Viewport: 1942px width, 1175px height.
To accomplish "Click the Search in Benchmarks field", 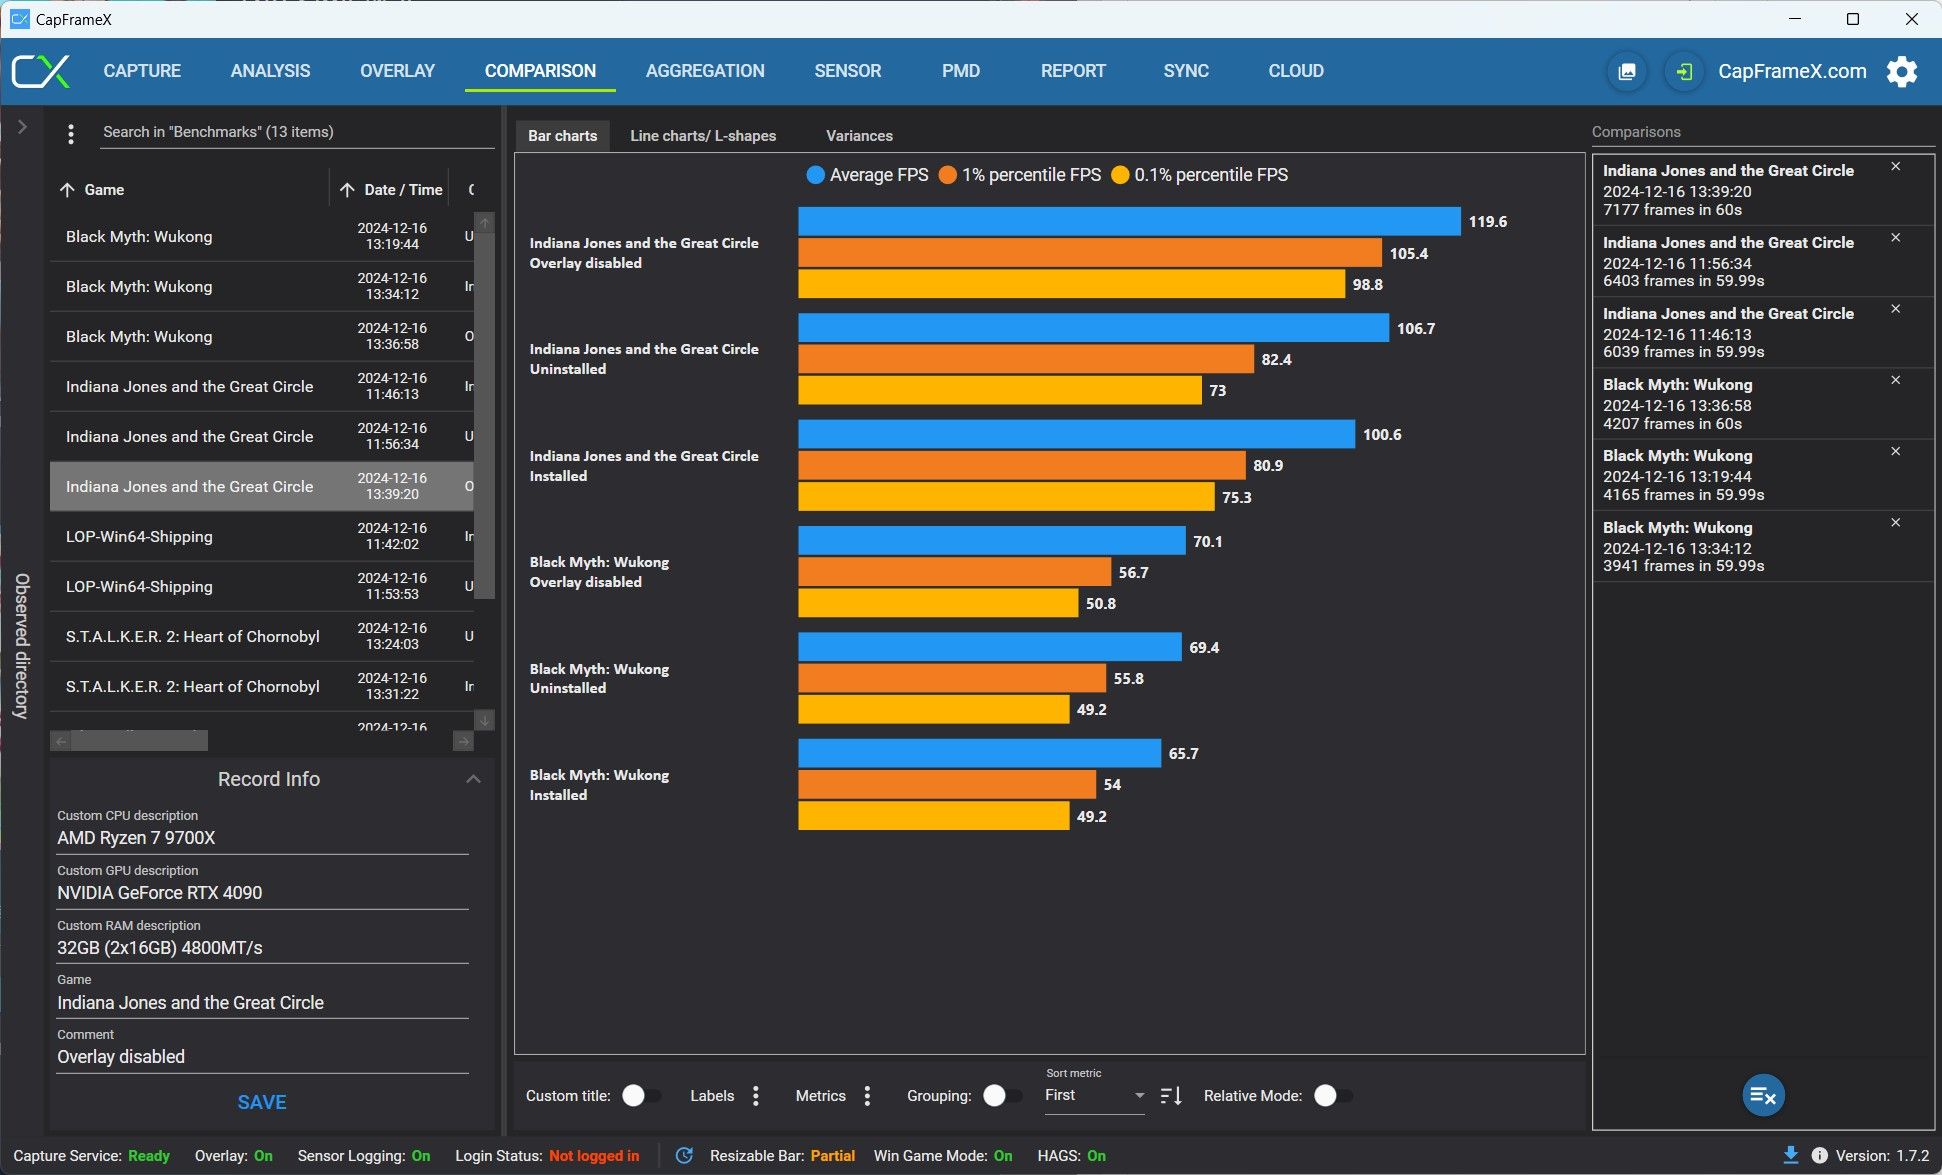I will (298, 132).
